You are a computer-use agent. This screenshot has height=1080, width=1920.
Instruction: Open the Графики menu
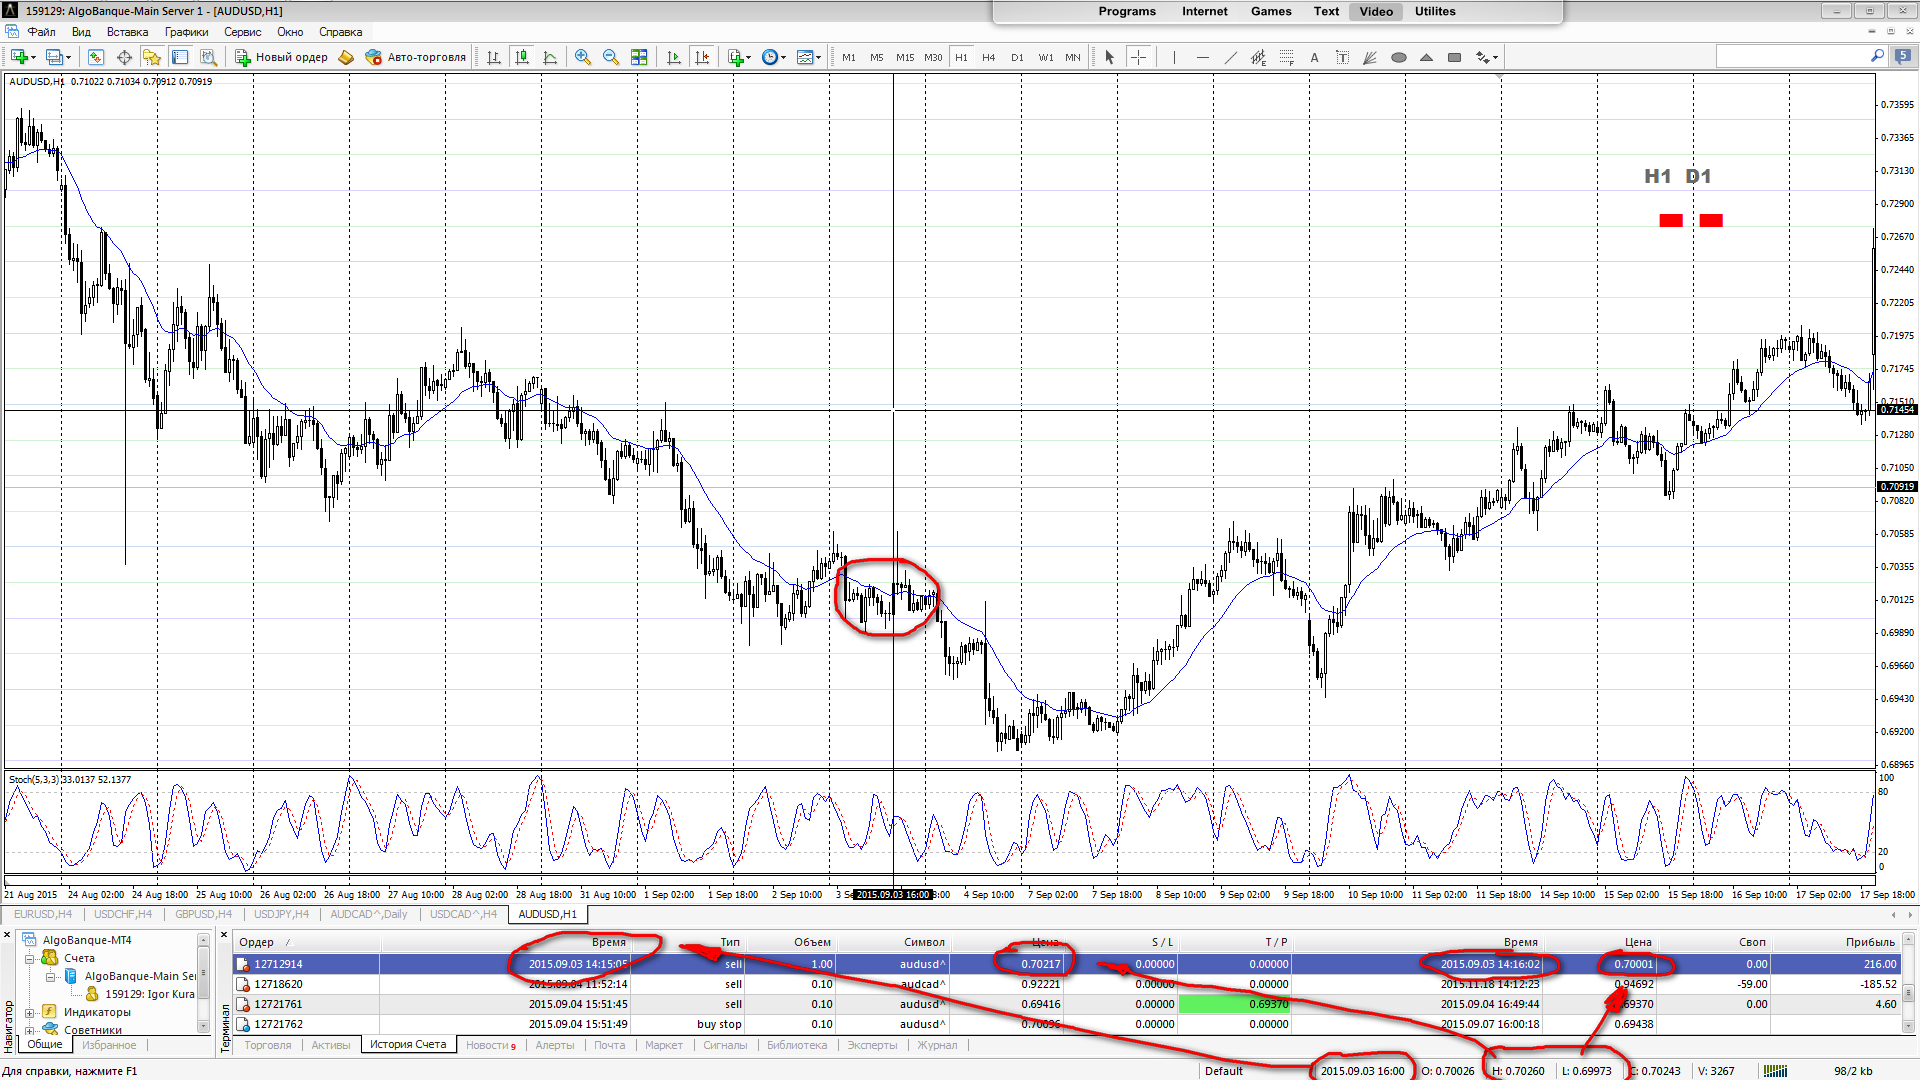186,32
